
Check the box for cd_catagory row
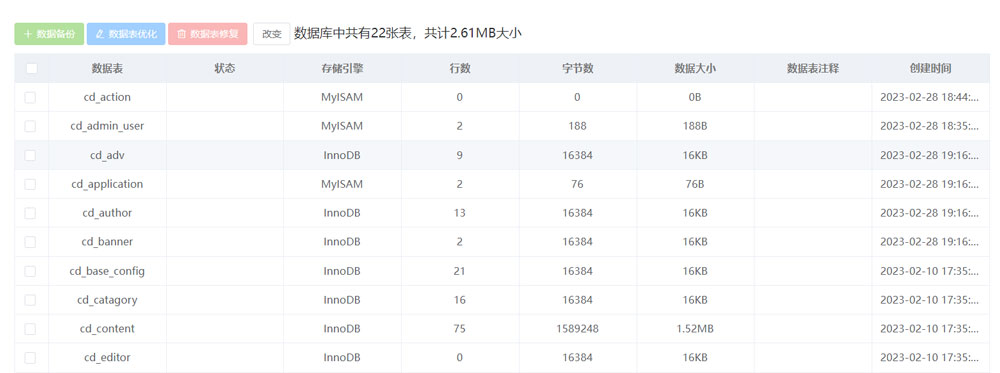pos(30,300)
